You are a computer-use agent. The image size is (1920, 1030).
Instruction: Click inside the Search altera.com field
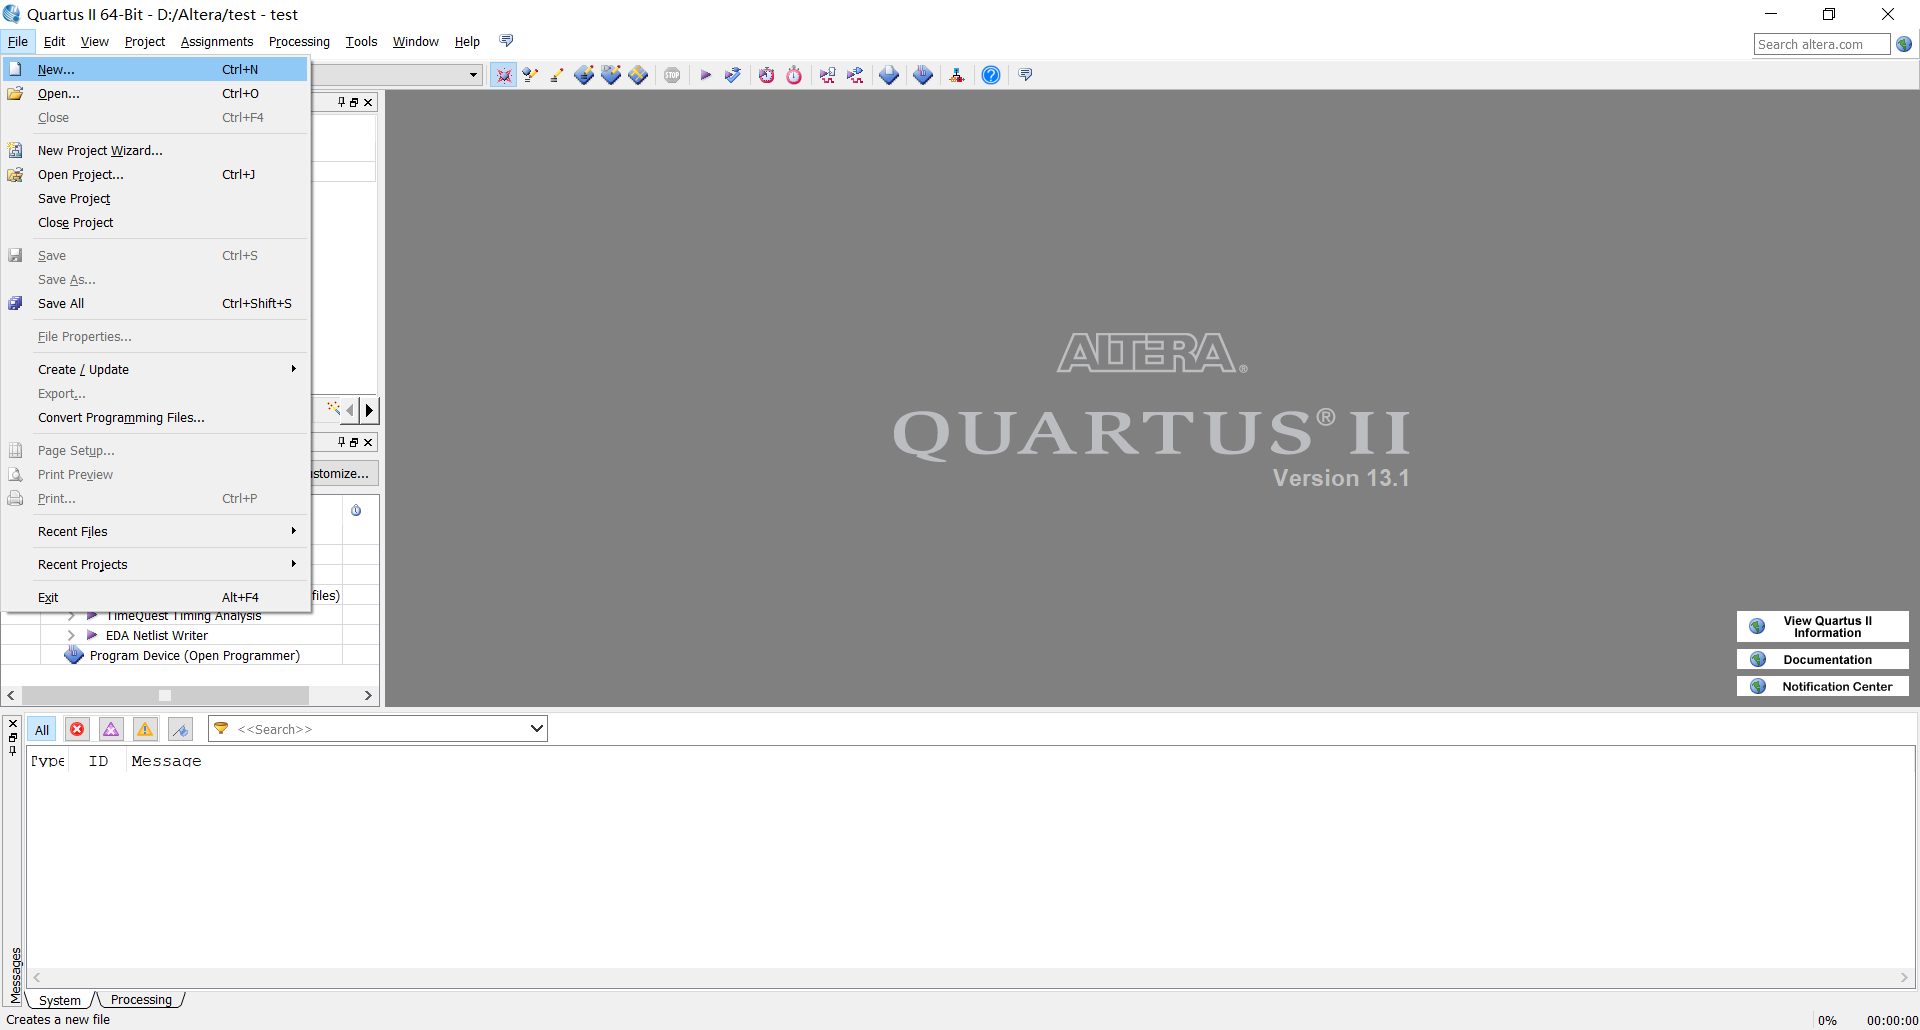click(1820, 44)
